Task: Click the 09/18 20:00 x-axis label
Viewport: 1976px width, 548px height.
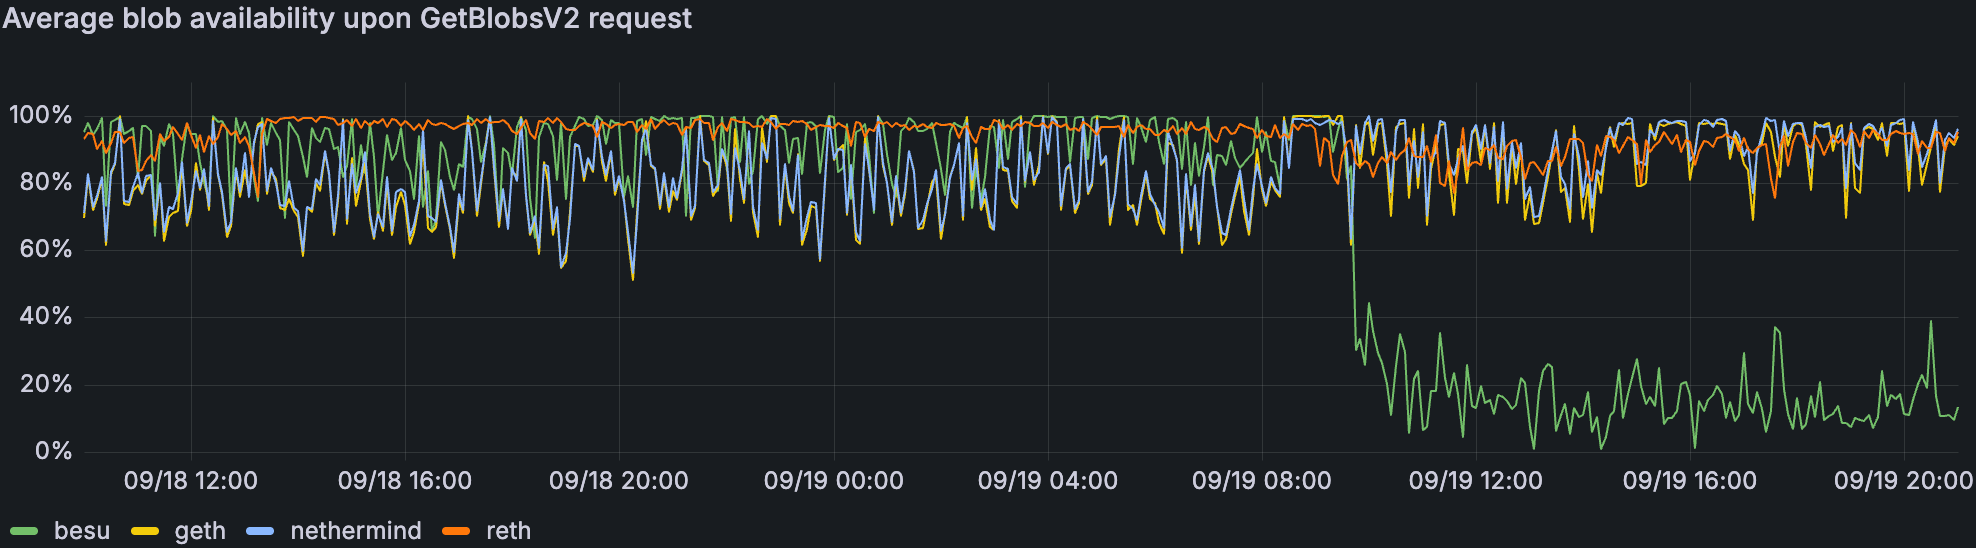Action: (x=619, y=481)
